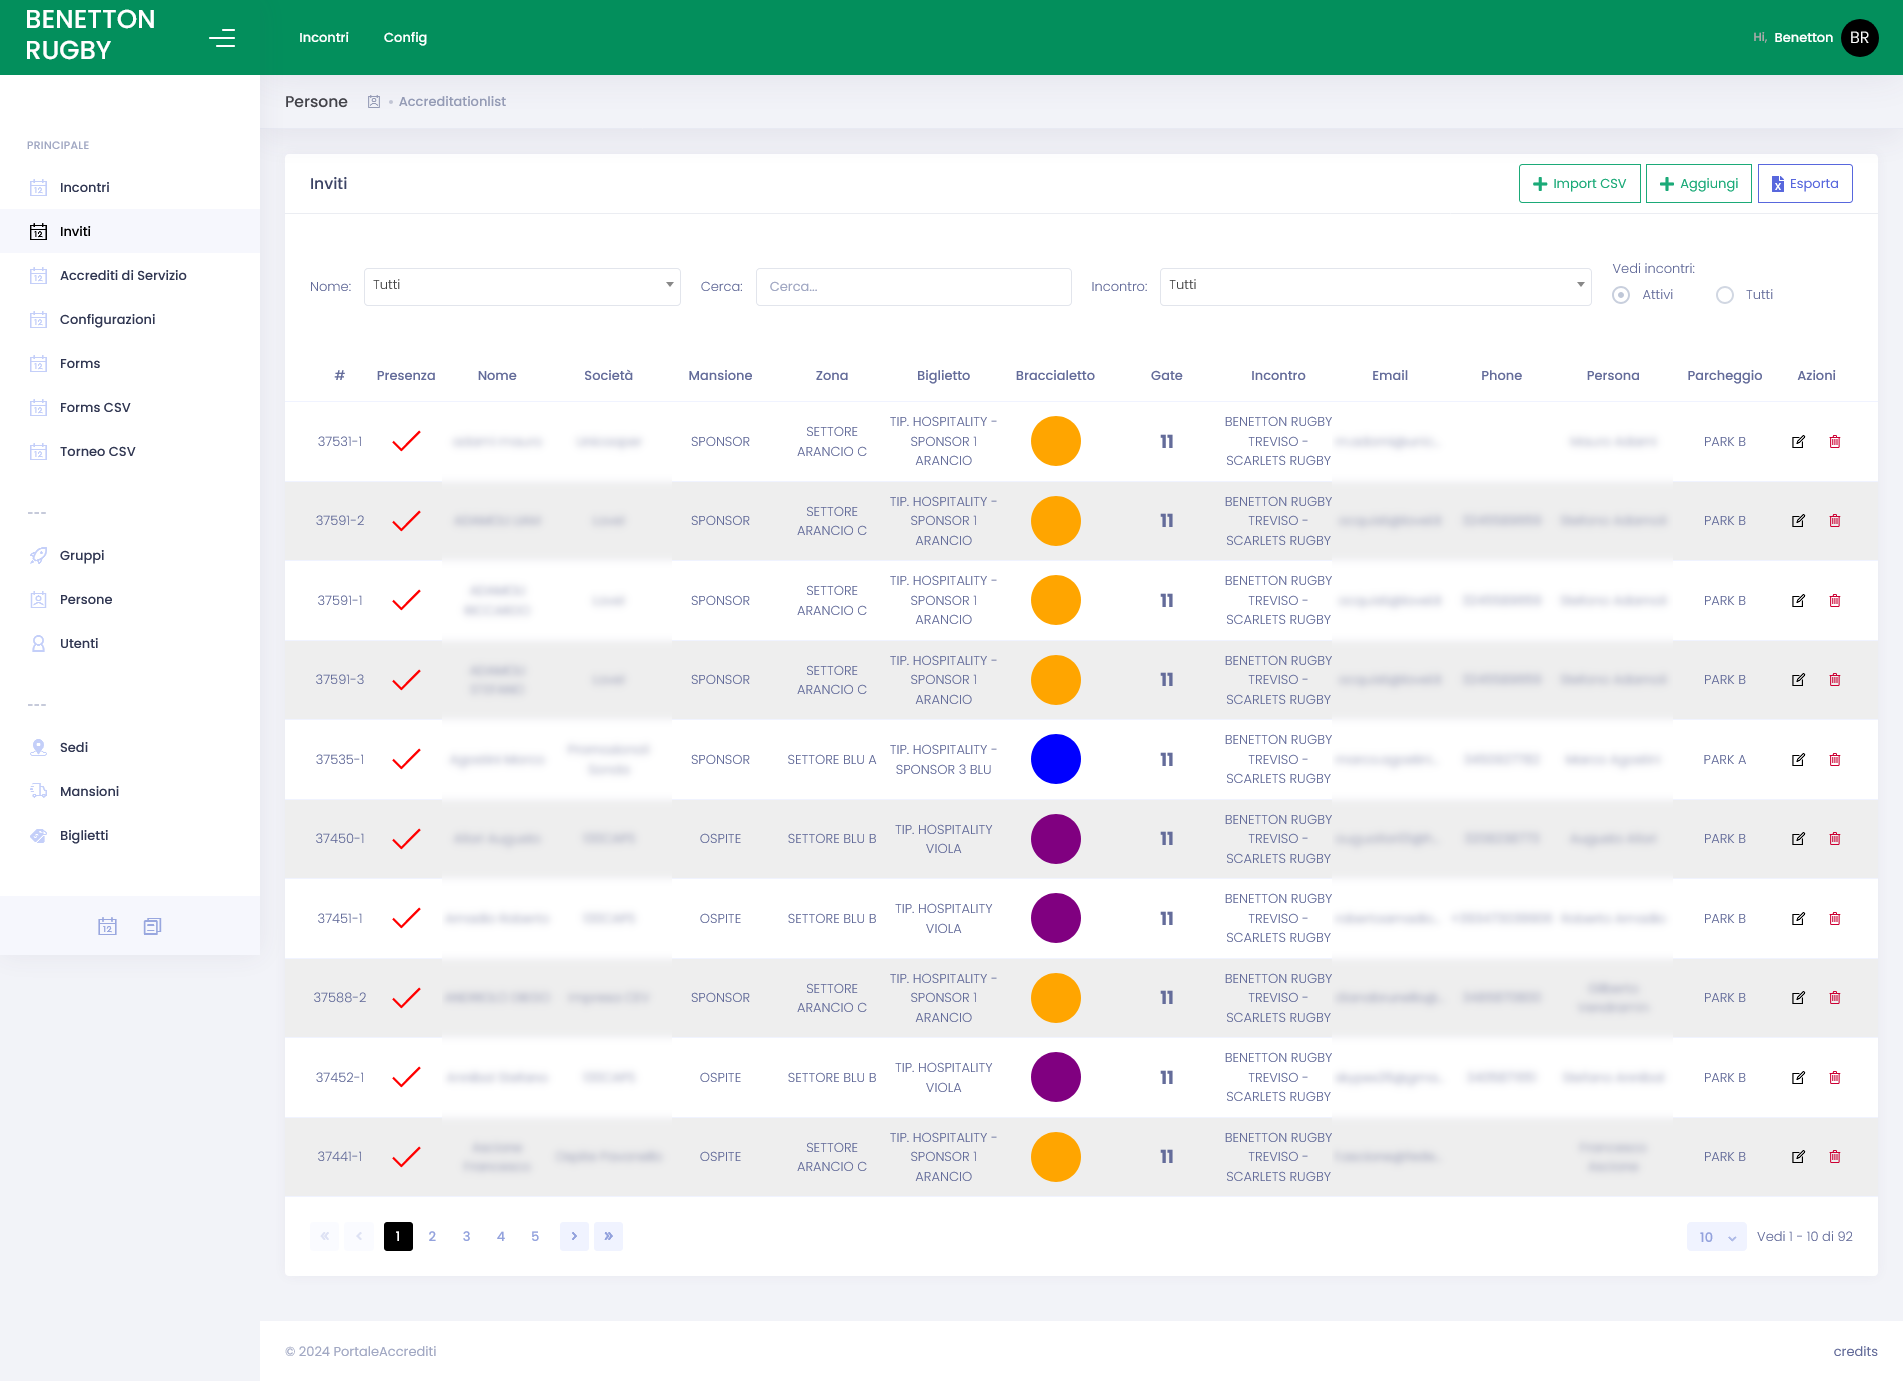Delete invite row 37591-1

[1835, 601]
